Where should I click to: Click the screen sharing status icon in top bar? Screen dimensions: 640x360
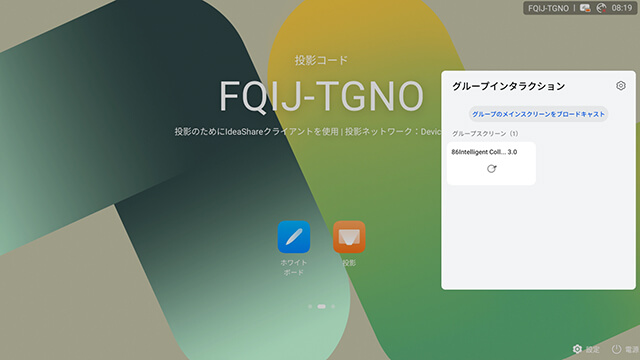coord(585,8)
